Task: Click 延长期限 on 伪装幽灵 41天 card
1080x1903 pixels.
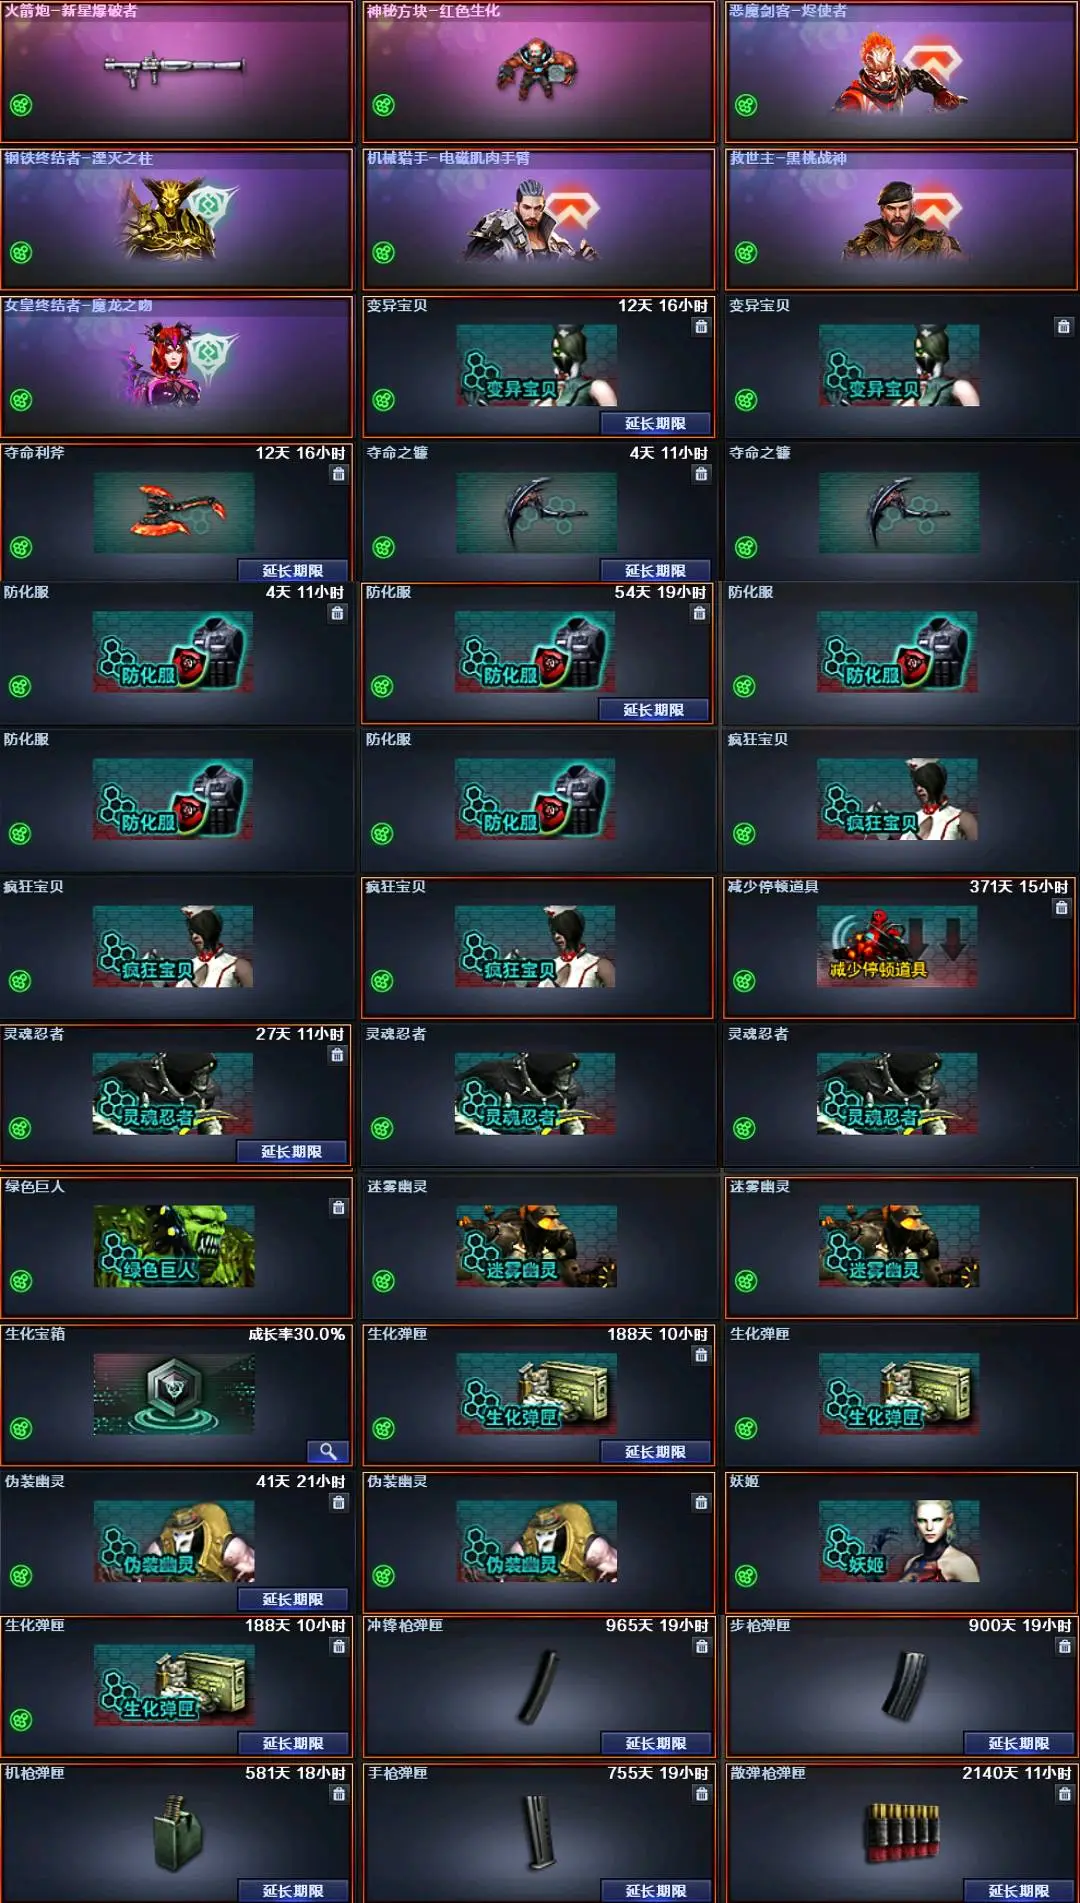Action: [293, 1599]
